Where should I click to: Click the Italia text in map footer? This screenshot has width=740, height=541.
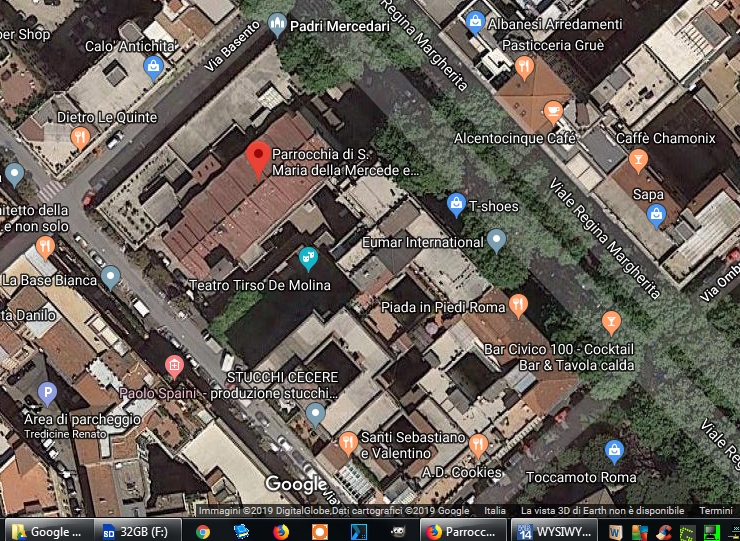(495, 511)
